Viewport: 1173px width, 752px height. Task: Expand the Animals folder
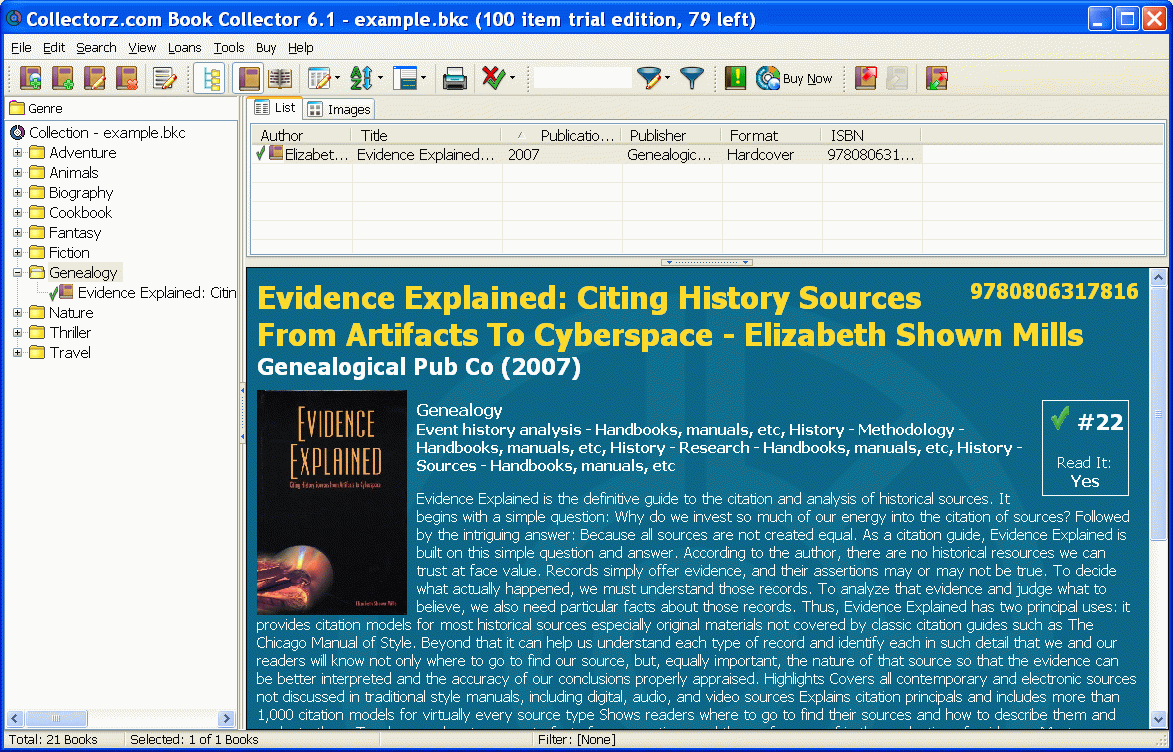pyautogui.click(x=17, y=173)
